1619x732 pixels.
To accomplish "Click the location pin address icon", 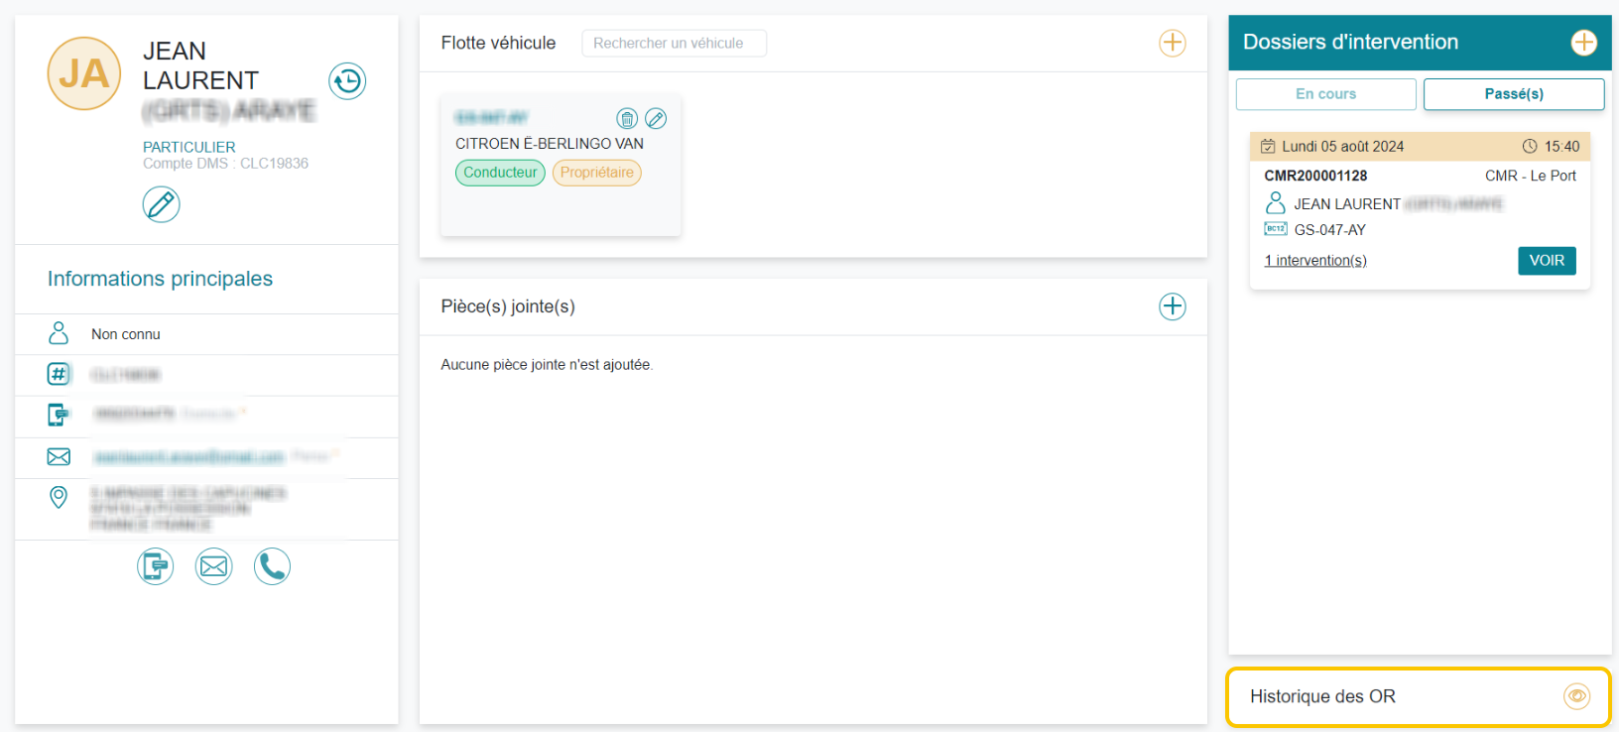I will click(59, 497).
